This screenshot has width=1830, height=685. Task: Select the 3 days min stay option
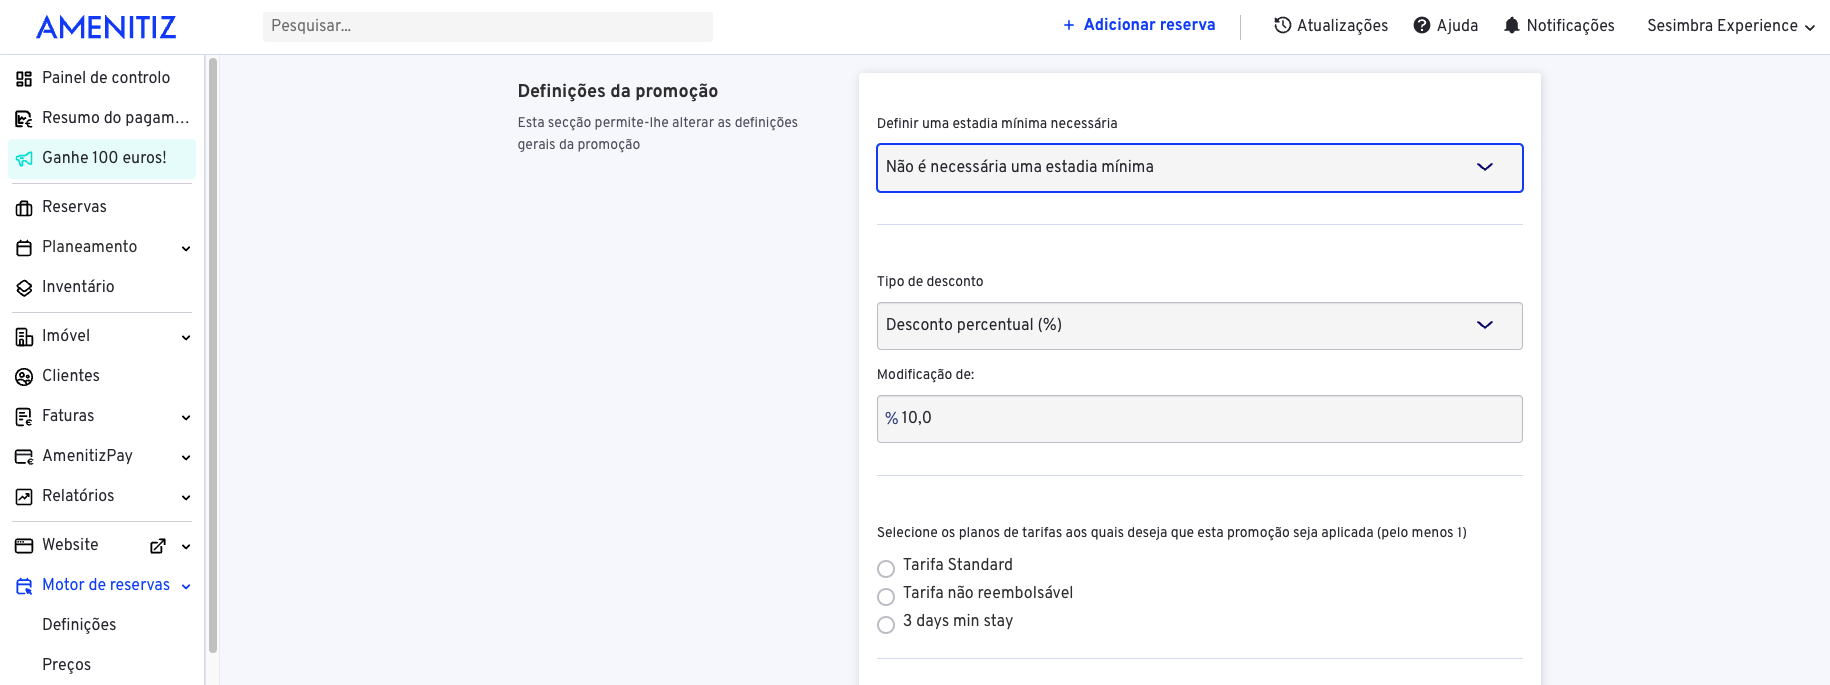click(x=886, y=625)
